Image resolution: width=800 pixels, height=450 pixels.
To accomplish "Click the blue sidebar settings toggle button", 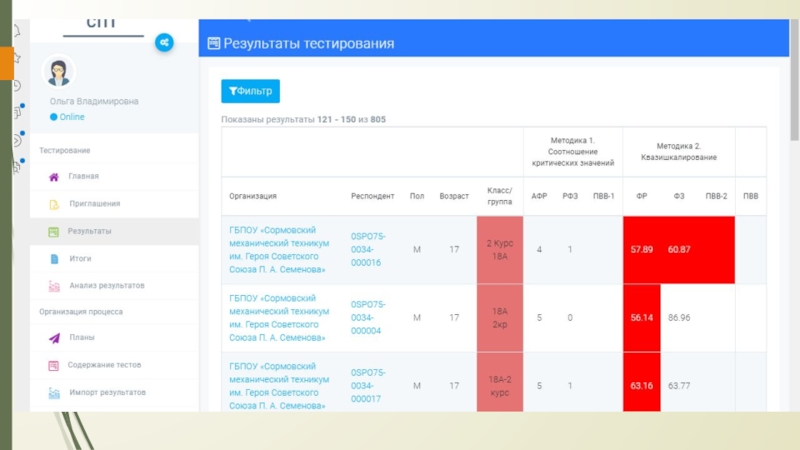I will tap(164, 42).
